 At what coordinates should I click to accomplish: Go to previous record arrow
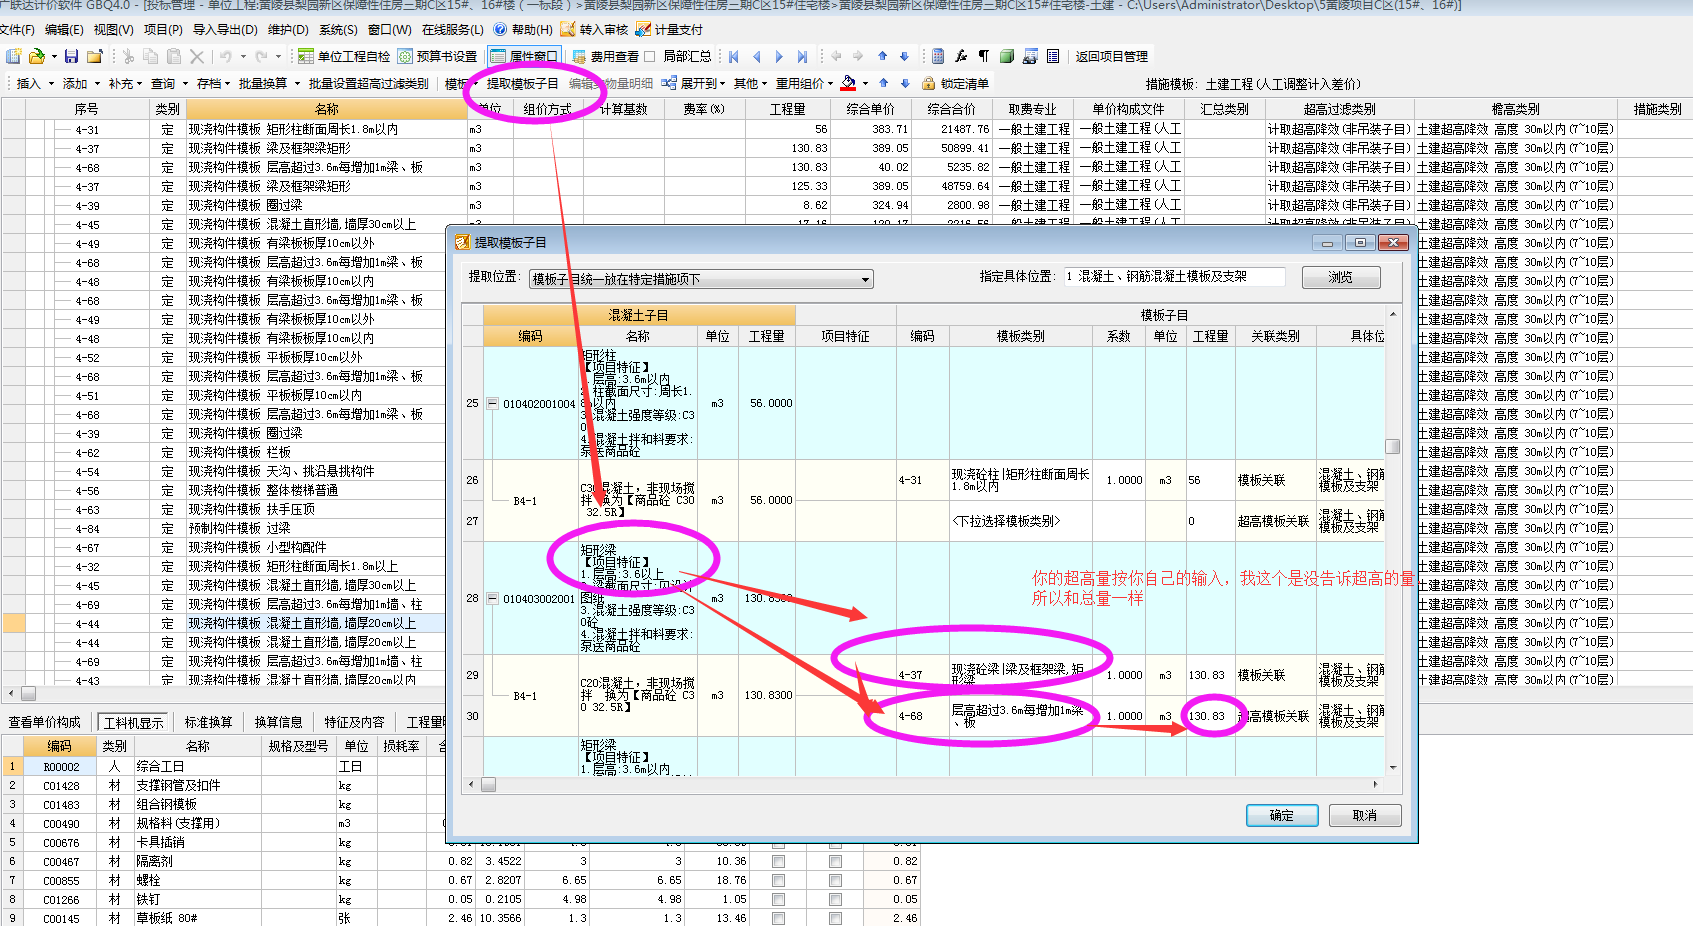click(x=757, y=56)
